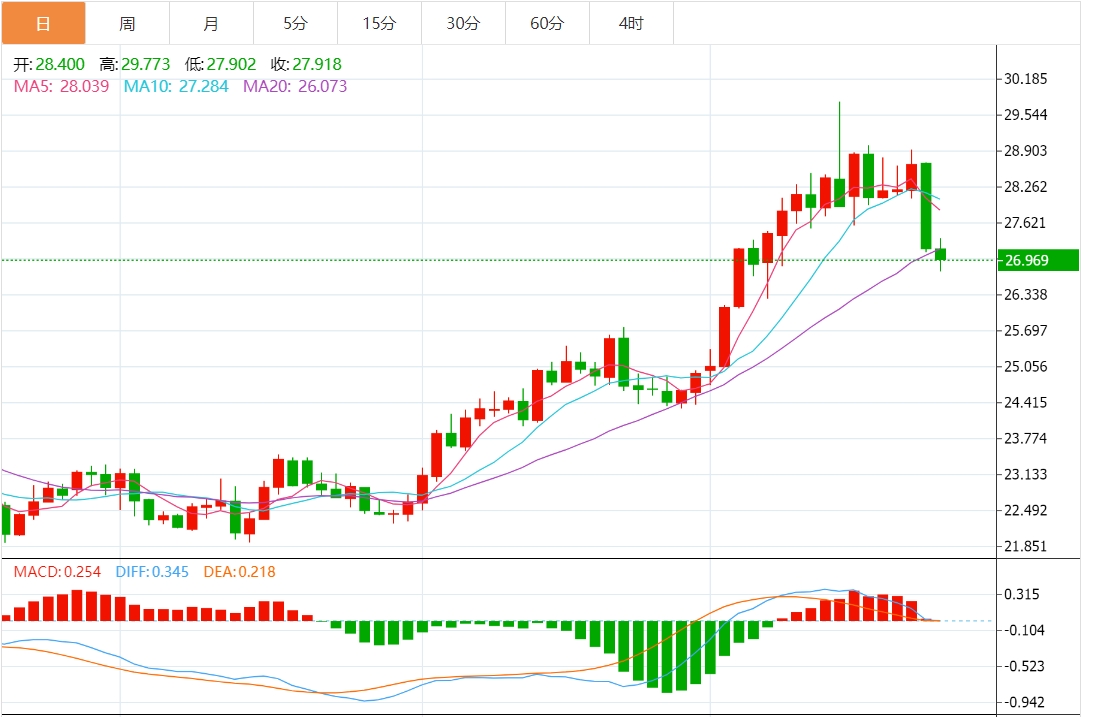Click the 25.697 price axis label

click(1025, 330)
